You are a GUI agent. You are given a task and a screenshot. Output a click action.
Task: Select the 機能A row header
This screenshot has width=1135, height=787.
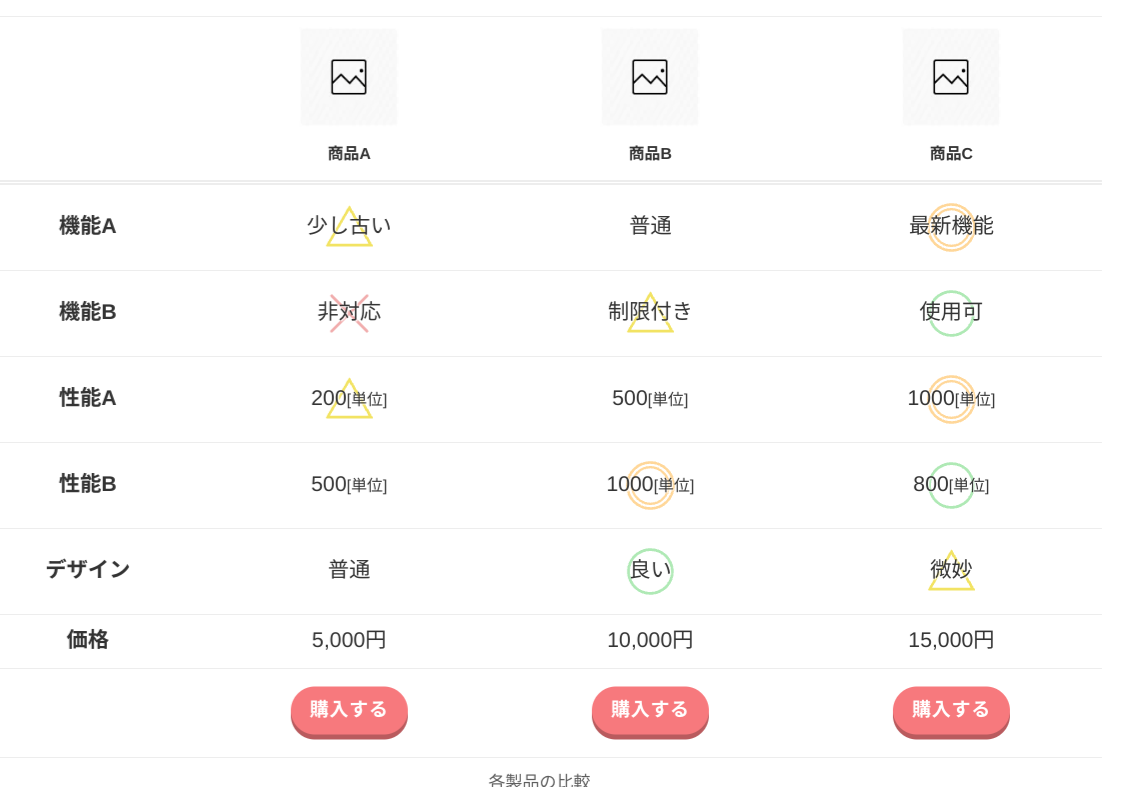(x=88, y=226)
